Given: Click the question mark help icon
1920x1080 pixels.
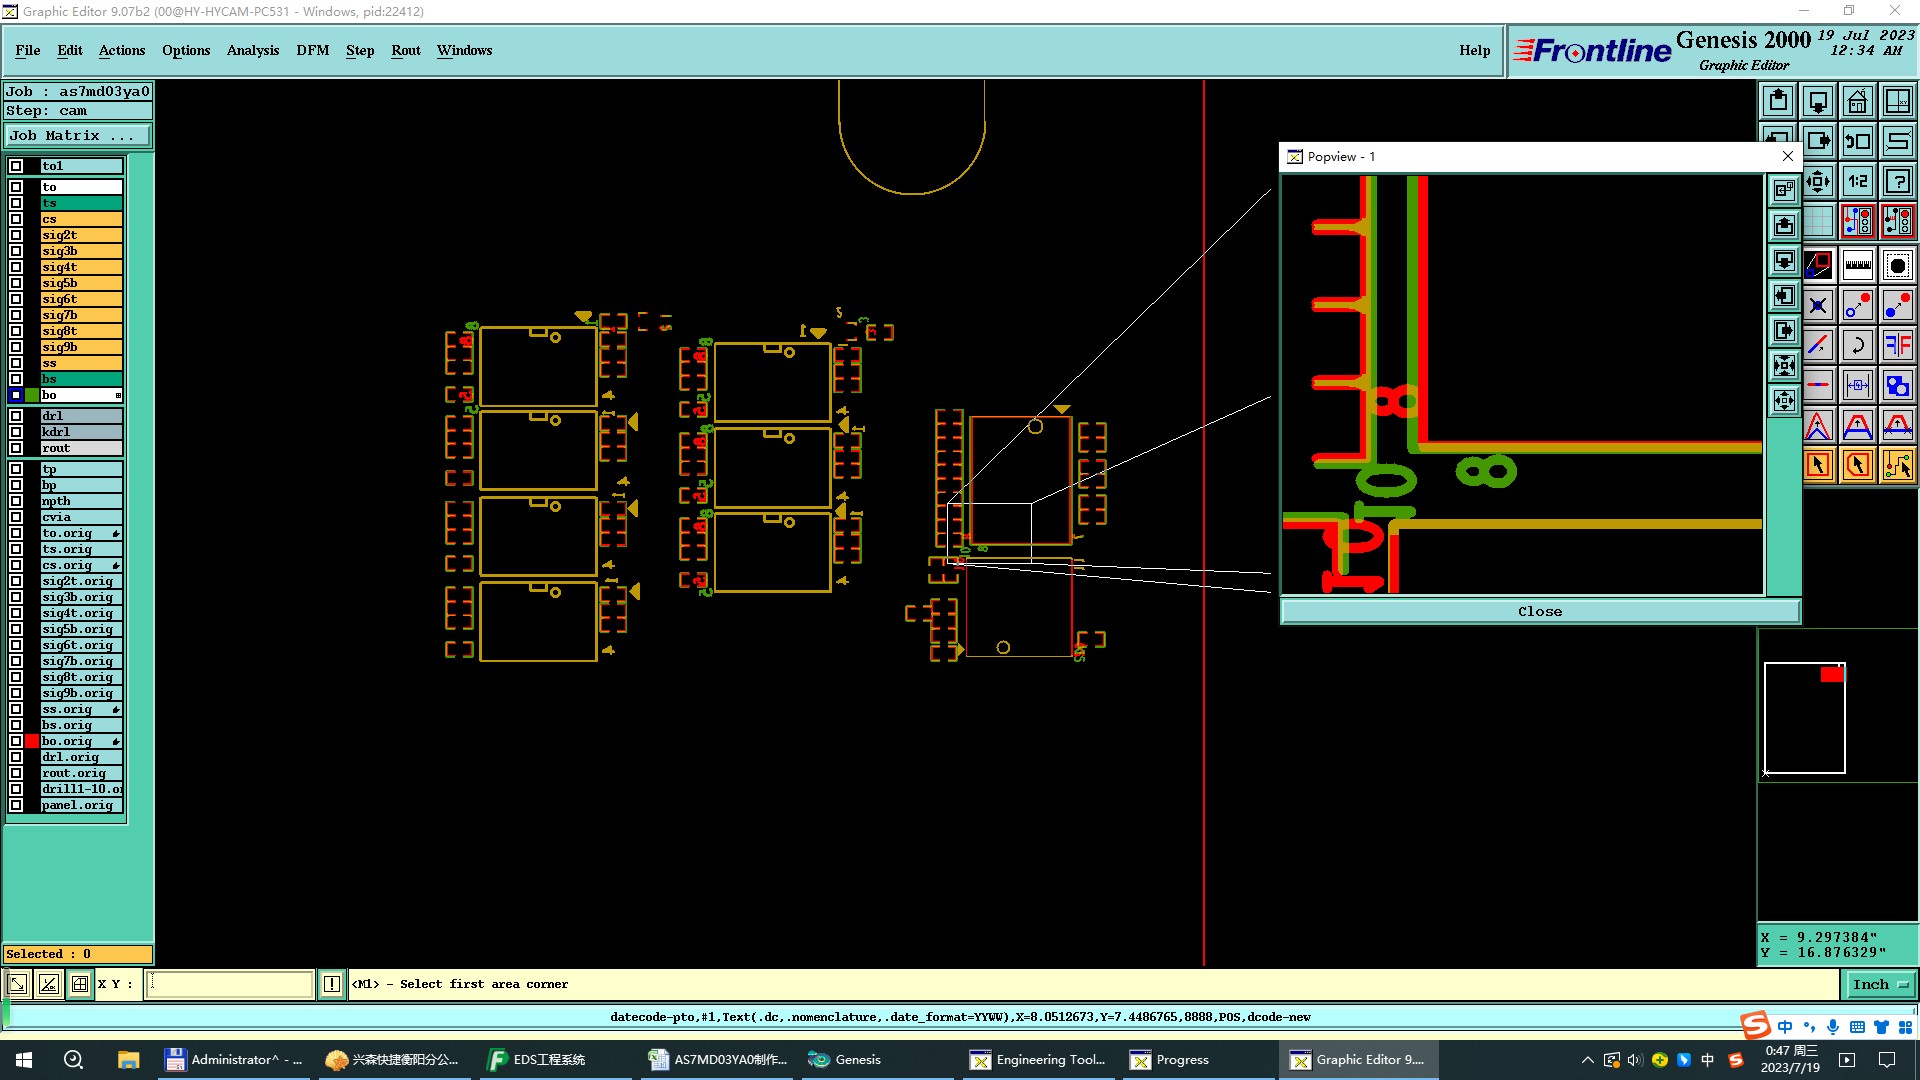Looking at the screenshot, I should point(1897,182).
